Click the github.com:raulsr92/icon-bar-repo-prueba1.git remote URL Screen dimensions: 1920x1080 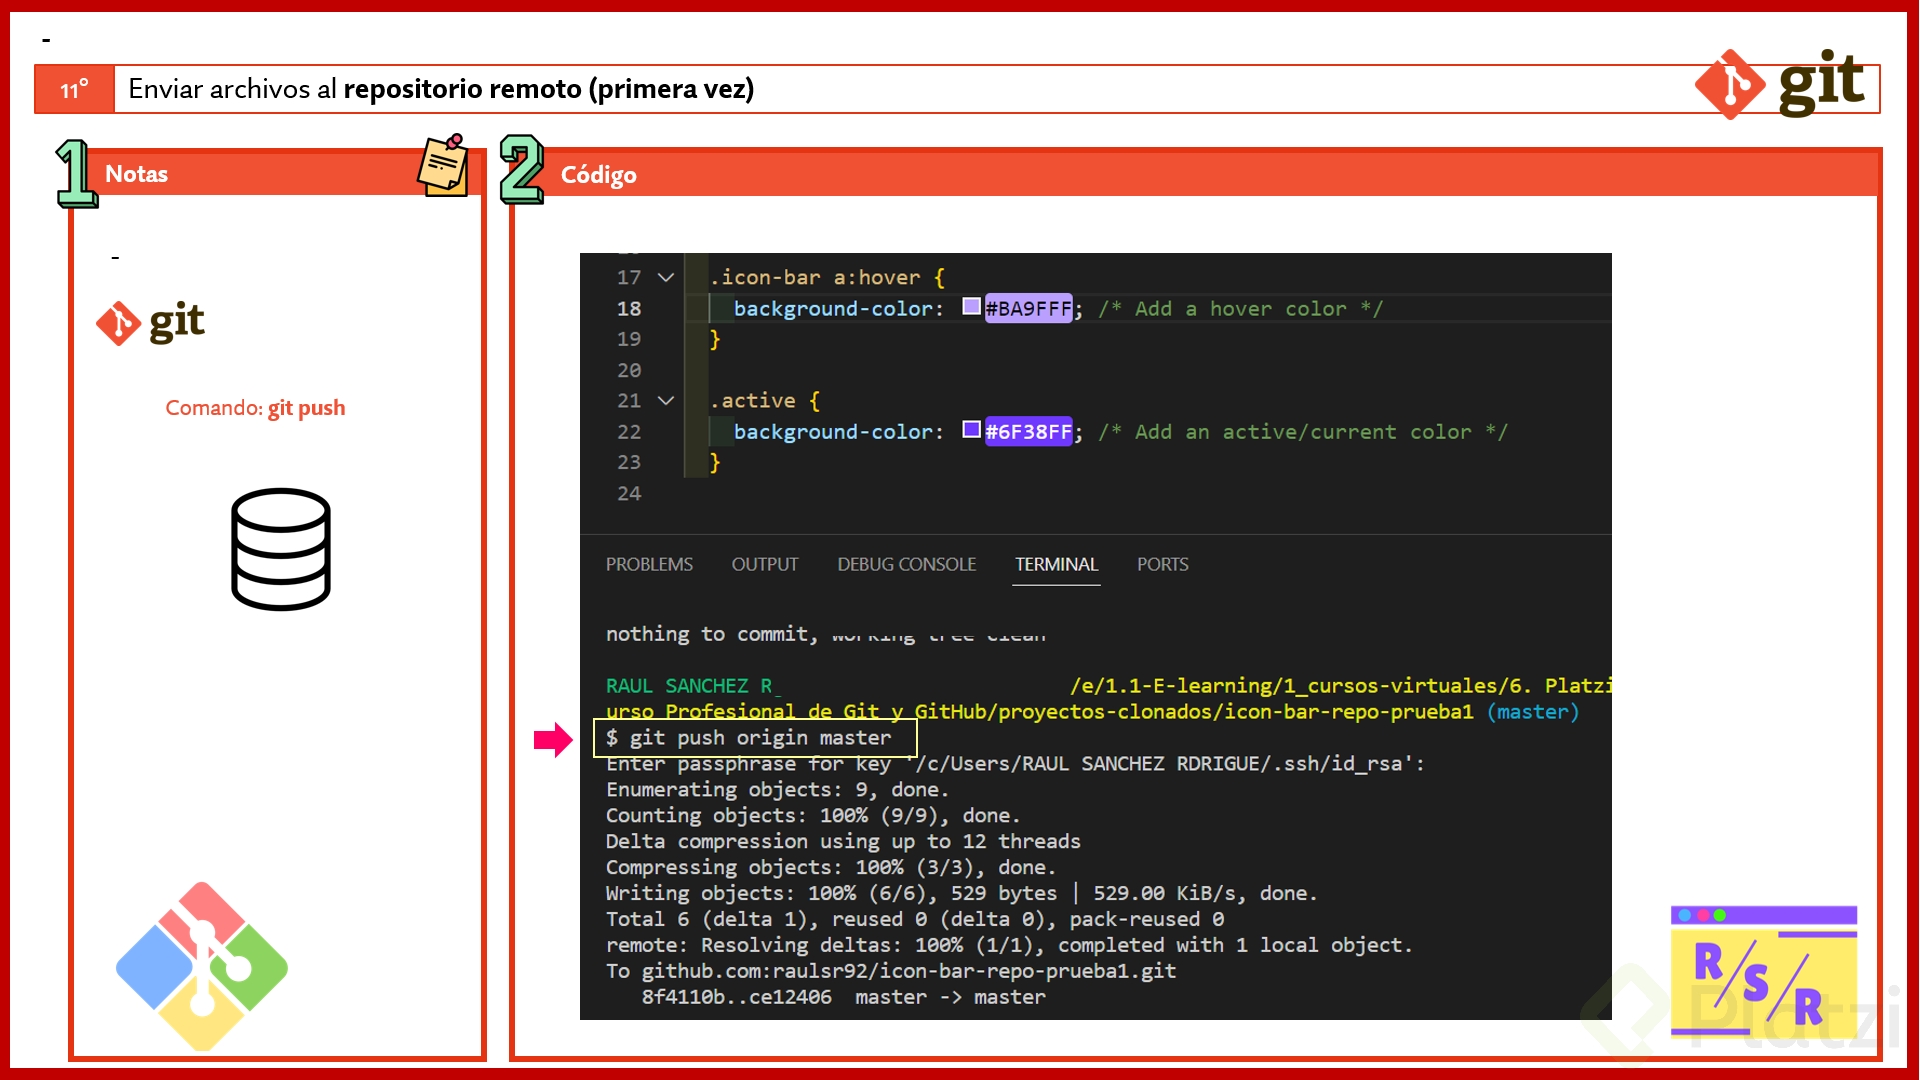908,971
